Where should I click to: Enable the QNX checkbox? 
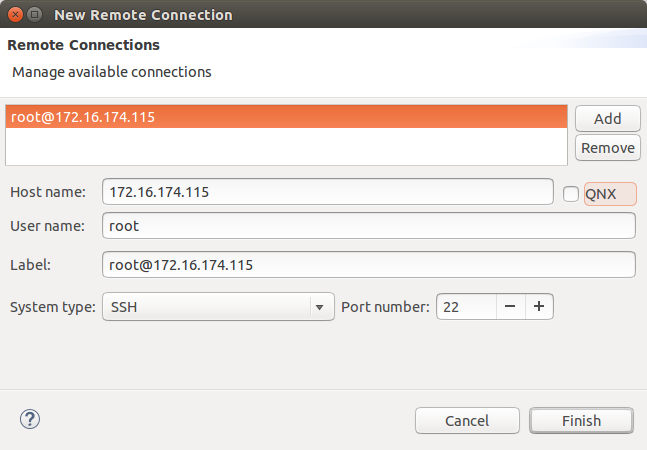tap(571, 193)
